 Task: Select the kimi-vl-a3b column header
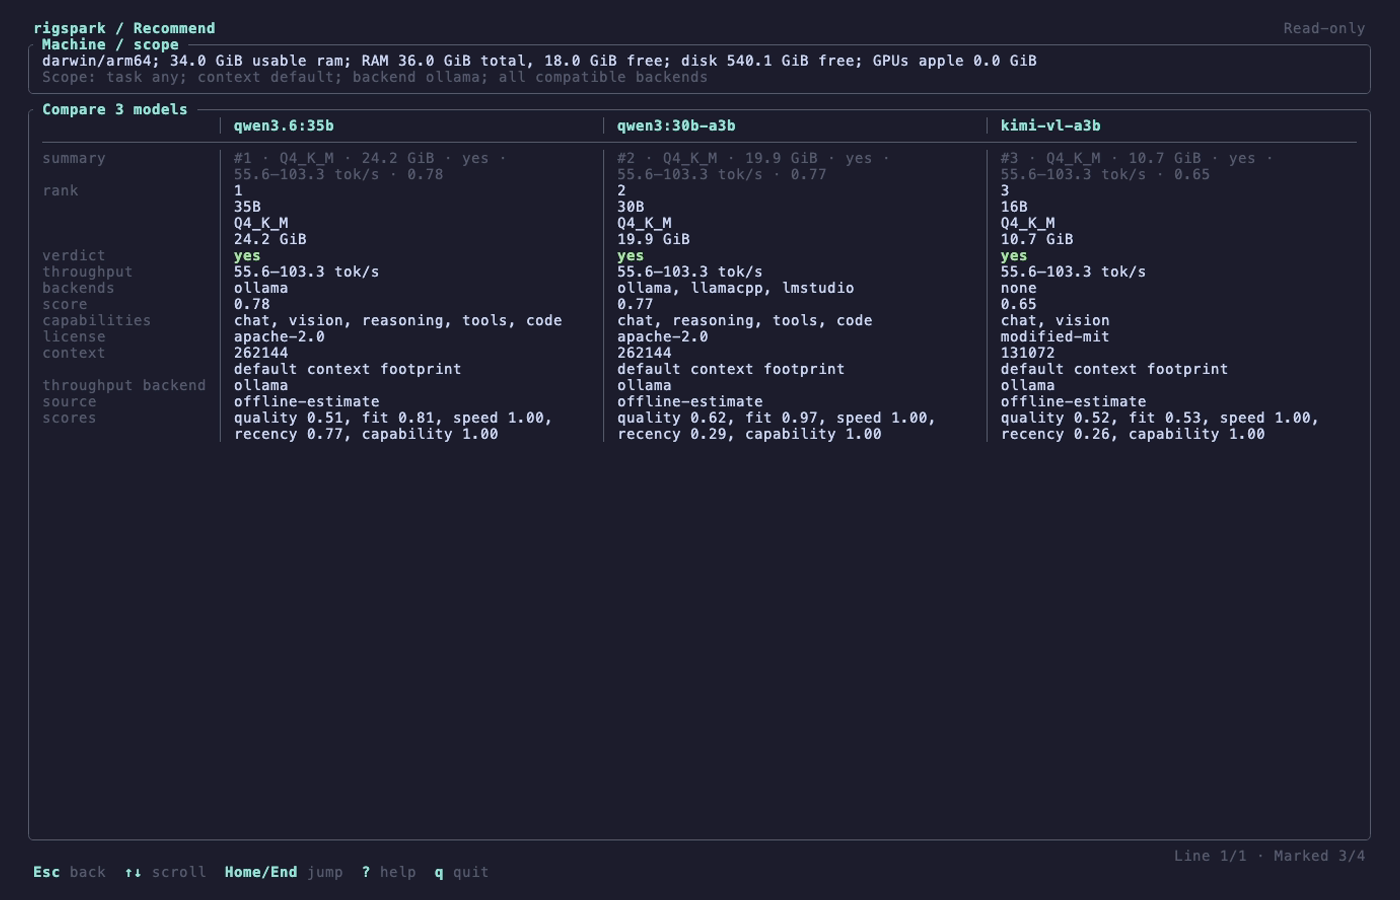(1050, 126)
